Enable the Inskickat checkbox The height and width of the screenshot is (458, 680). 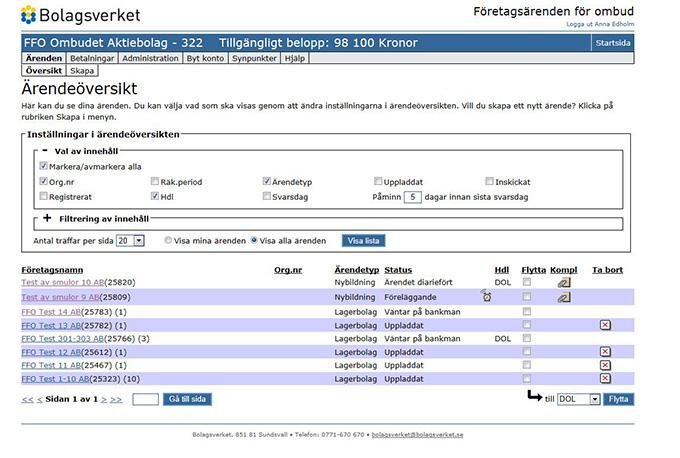490,181
